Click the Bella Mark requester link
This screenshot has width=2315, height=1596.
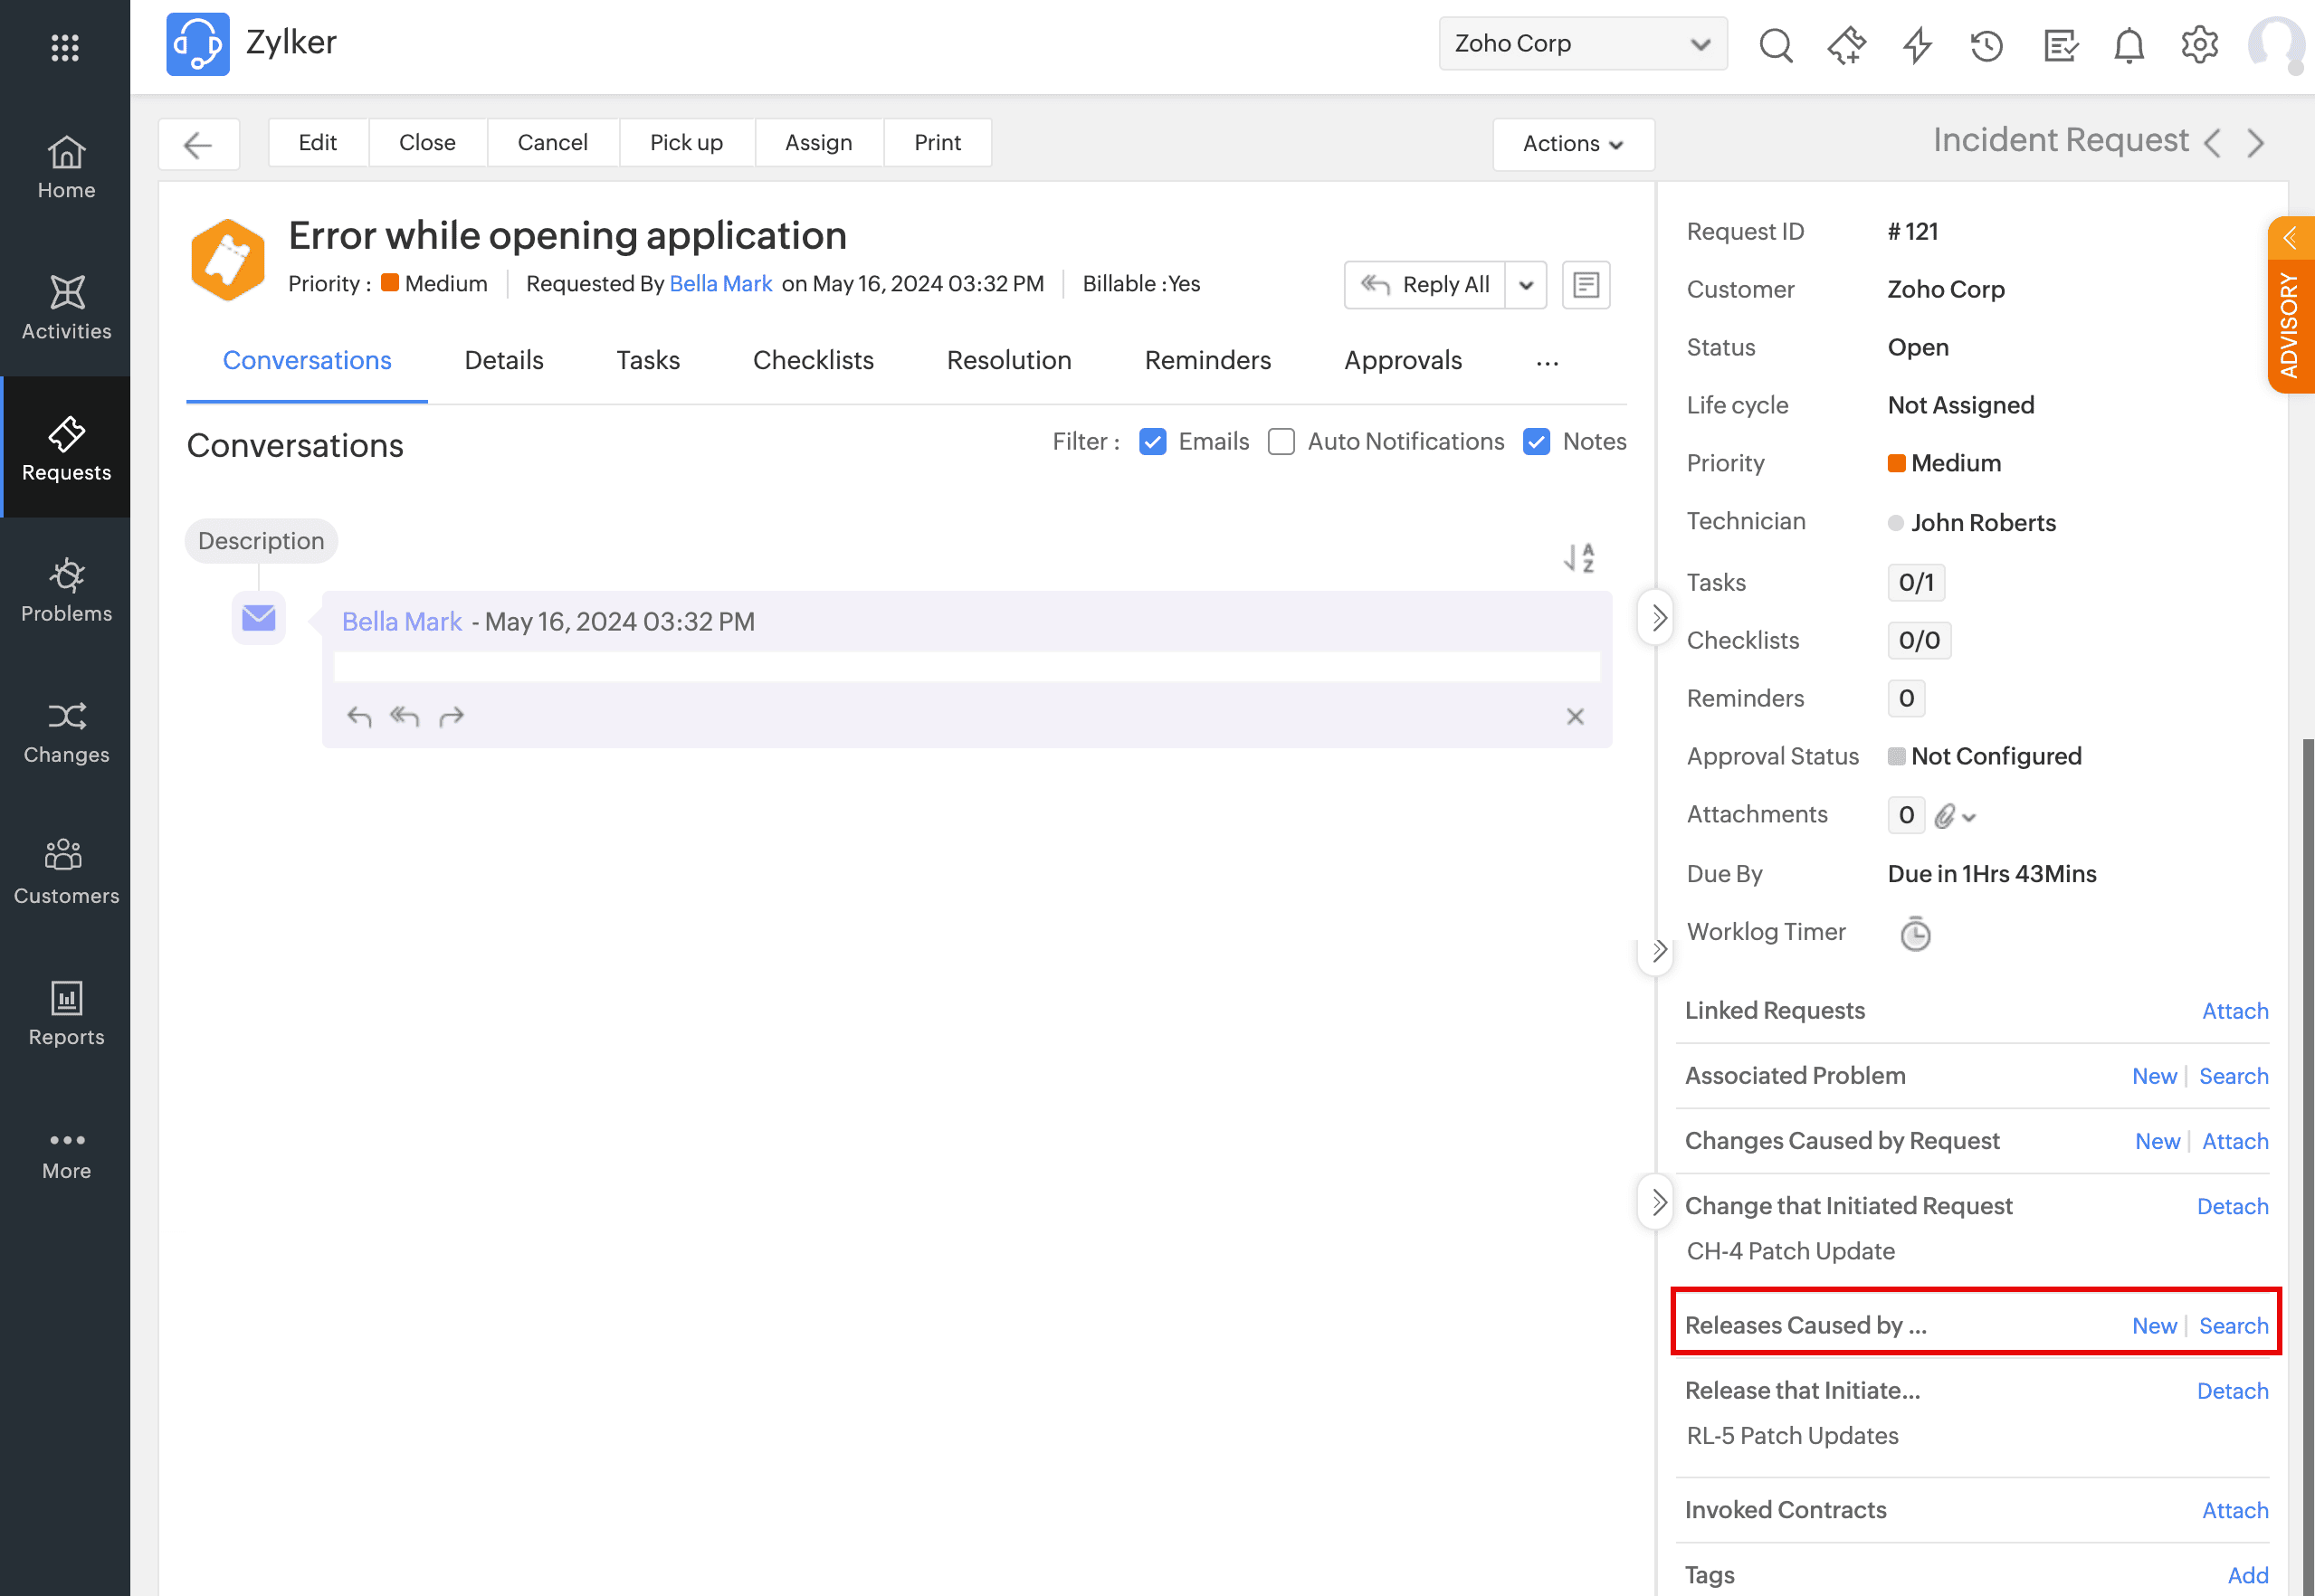(x=720, y=284)
